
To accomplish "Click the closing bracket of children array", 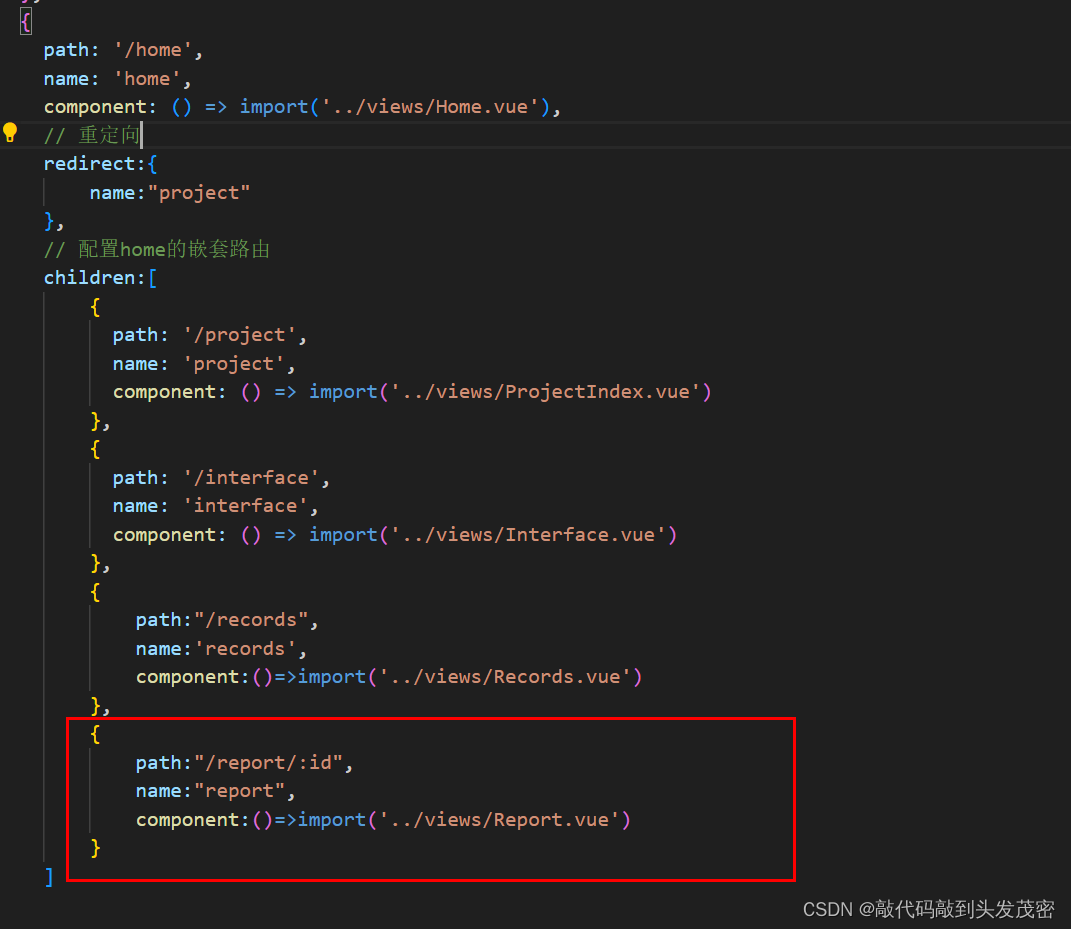I will 49,876.
